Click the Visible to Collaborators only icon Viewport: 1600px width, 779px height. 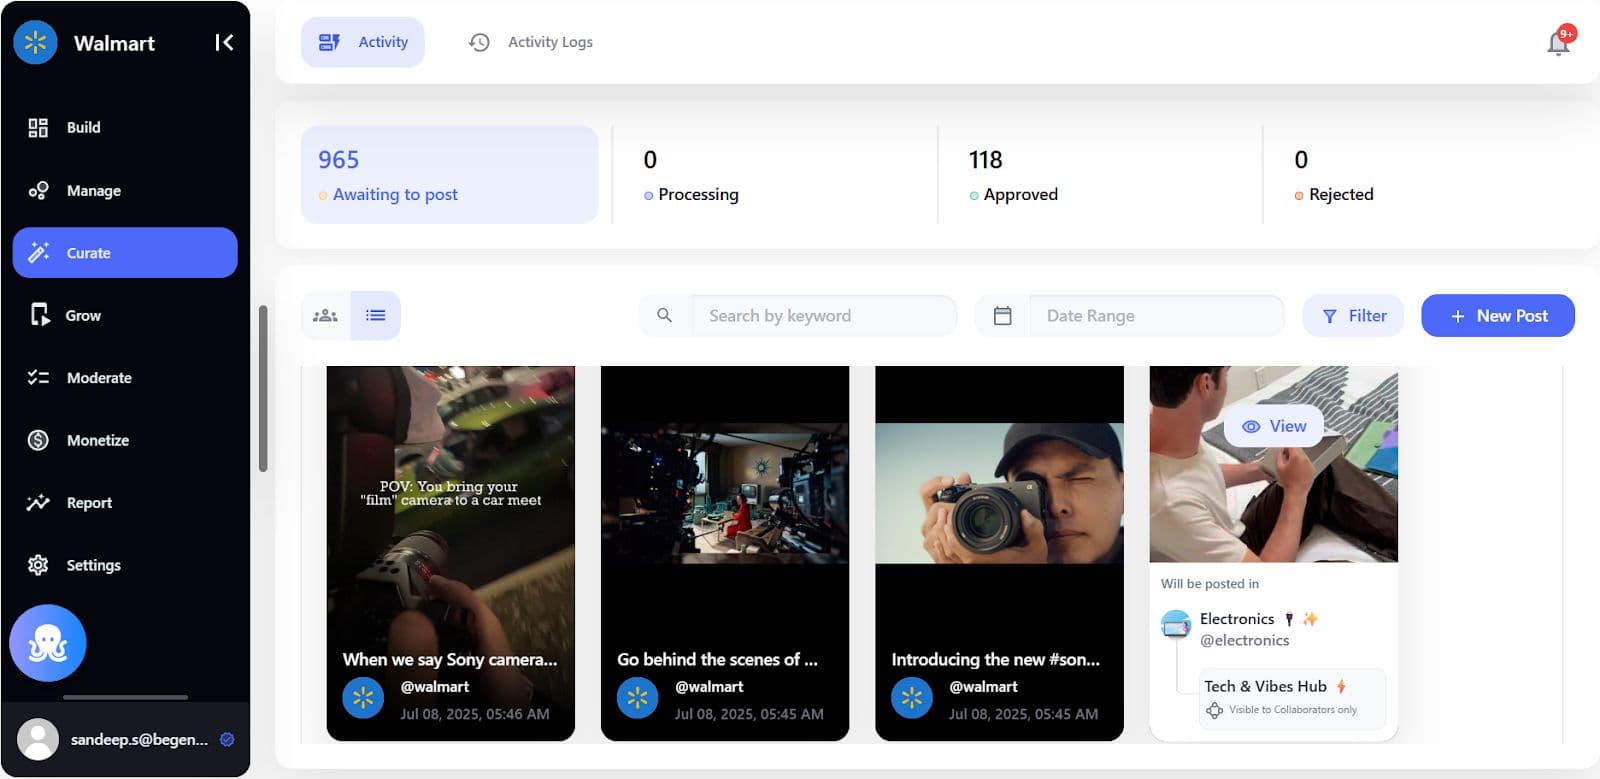(x=1215, y=710)
